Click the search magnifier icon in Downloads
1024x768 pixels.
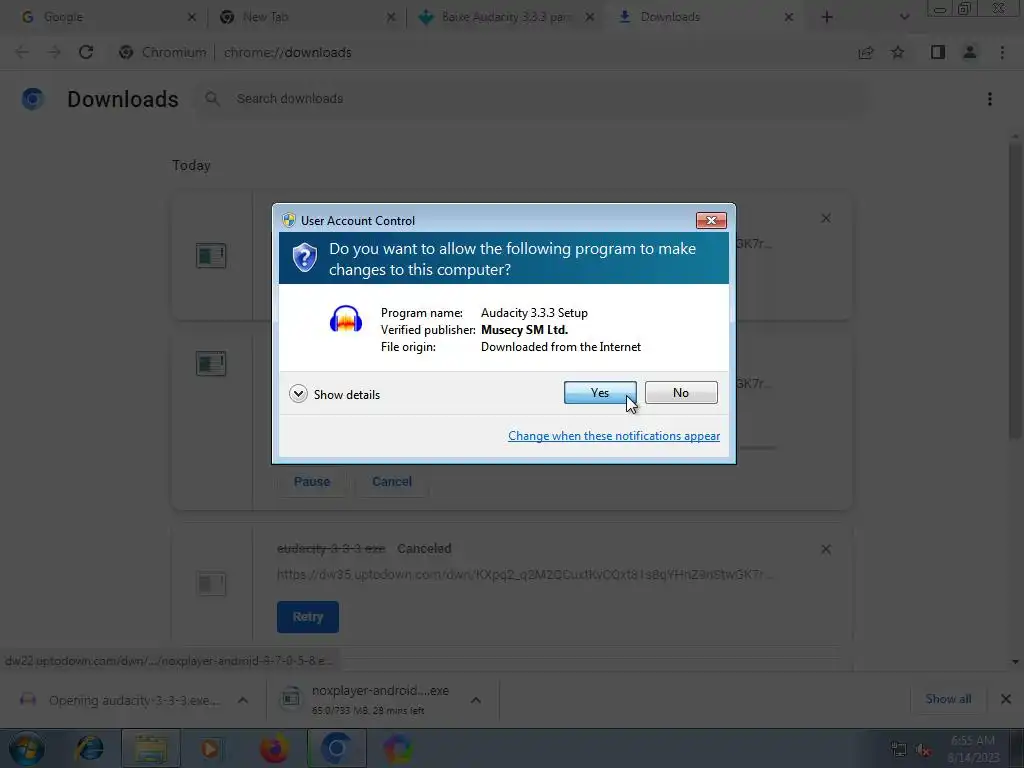tap(212, 99)
